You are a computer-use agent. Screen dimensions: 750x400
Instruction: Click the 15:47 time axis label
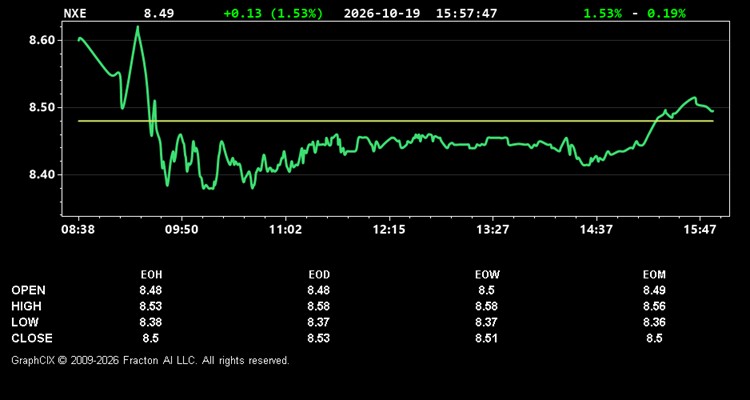(700, 230)
